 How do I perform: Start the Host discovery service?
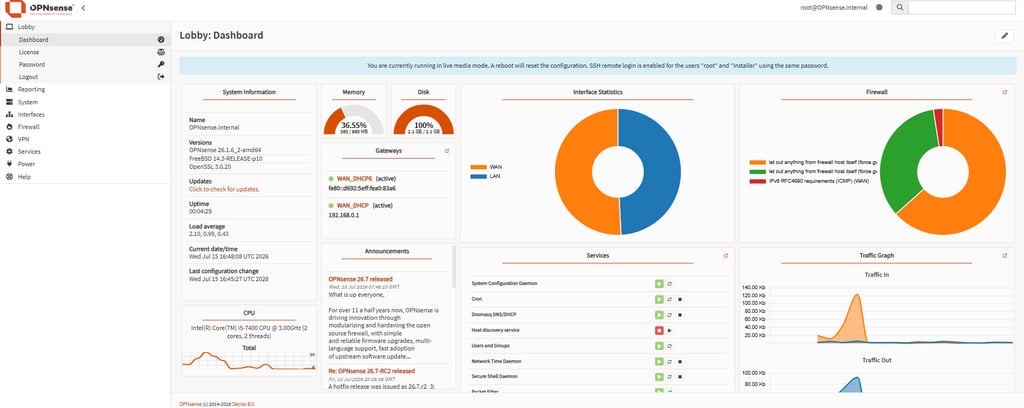669,330
